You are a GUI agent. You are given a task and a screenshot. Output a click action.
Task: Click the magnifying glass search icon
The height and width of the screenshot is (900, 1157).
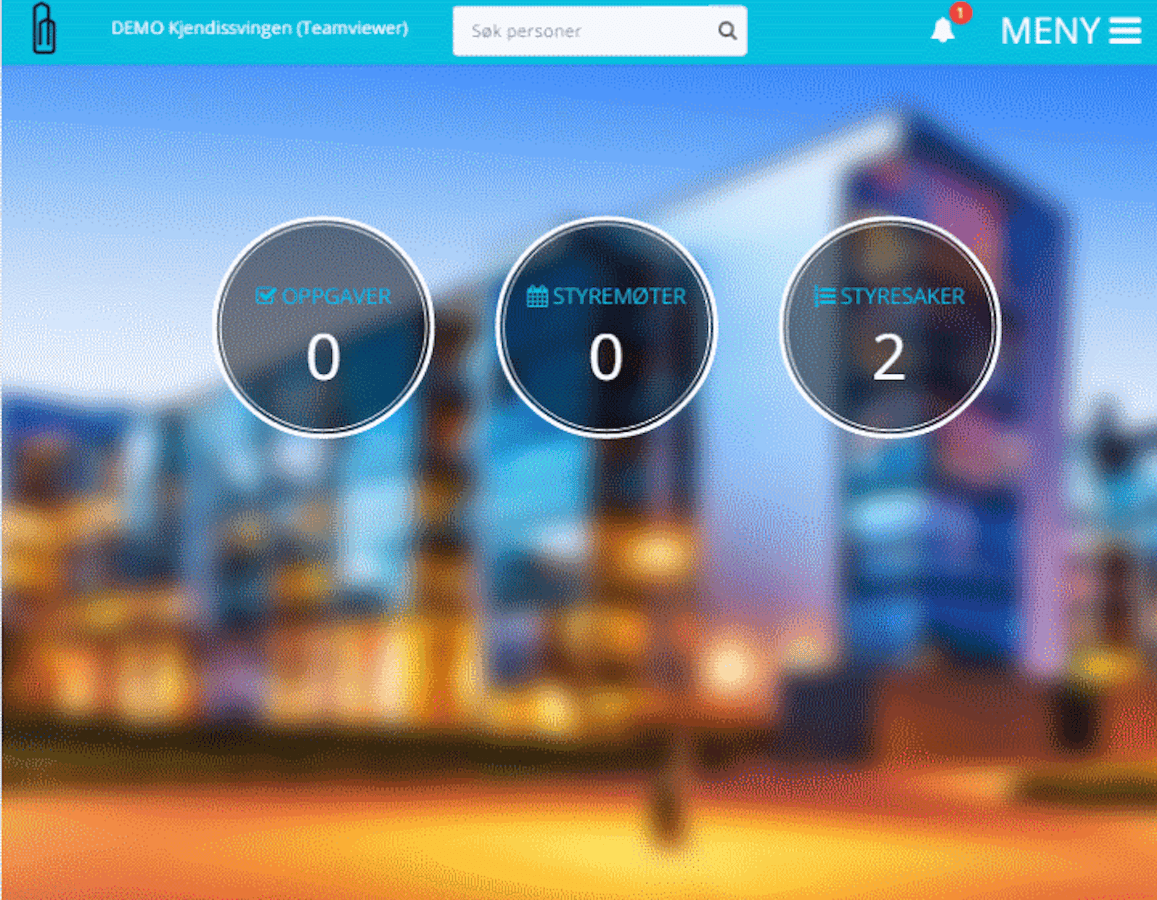tap(727, 31)
